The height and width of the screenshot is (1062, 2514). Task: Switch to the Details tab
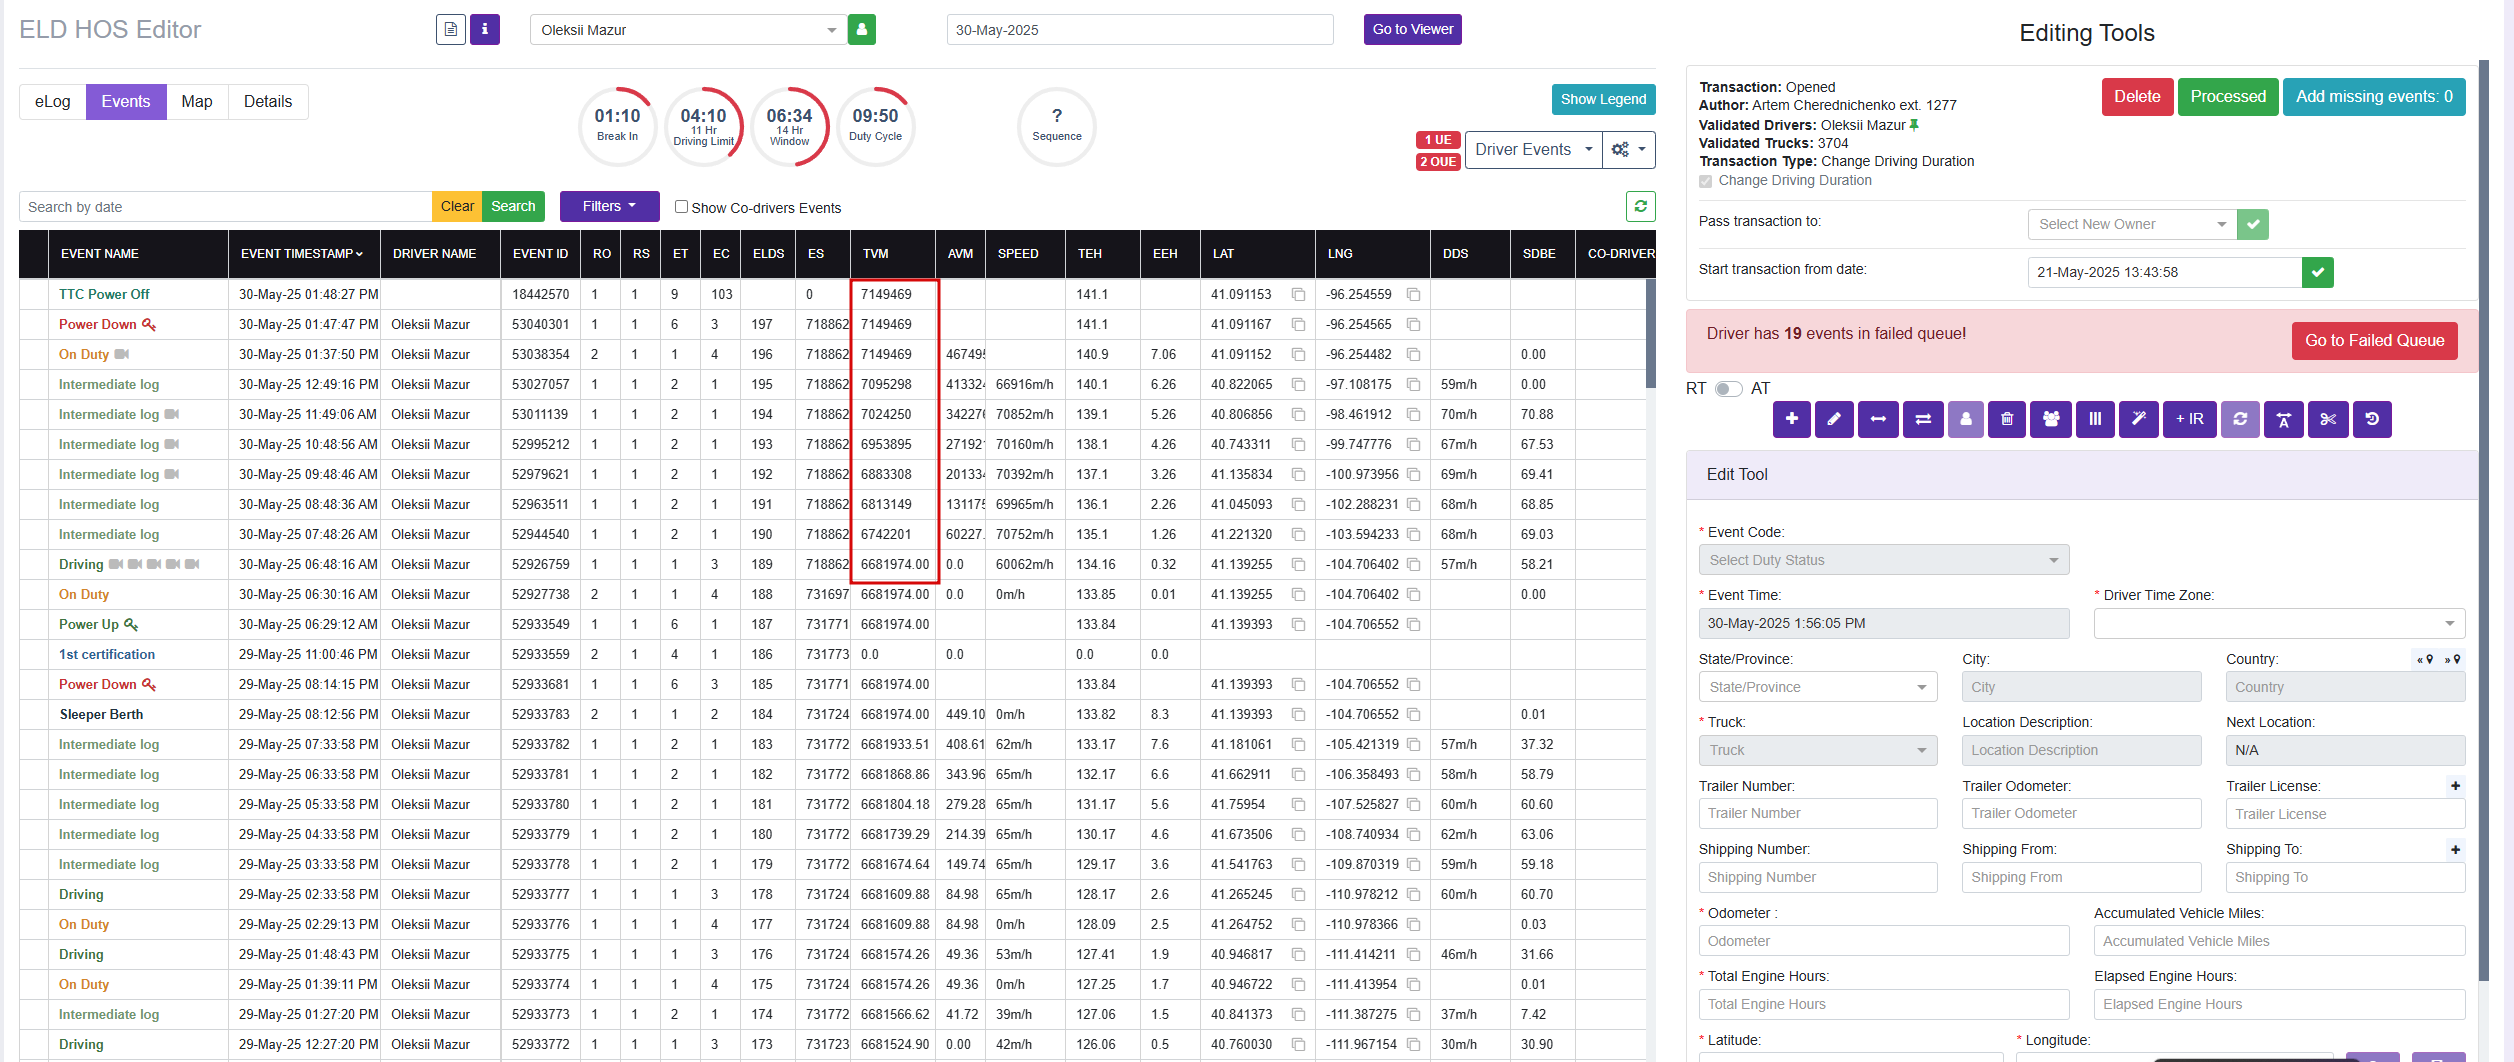268,102
